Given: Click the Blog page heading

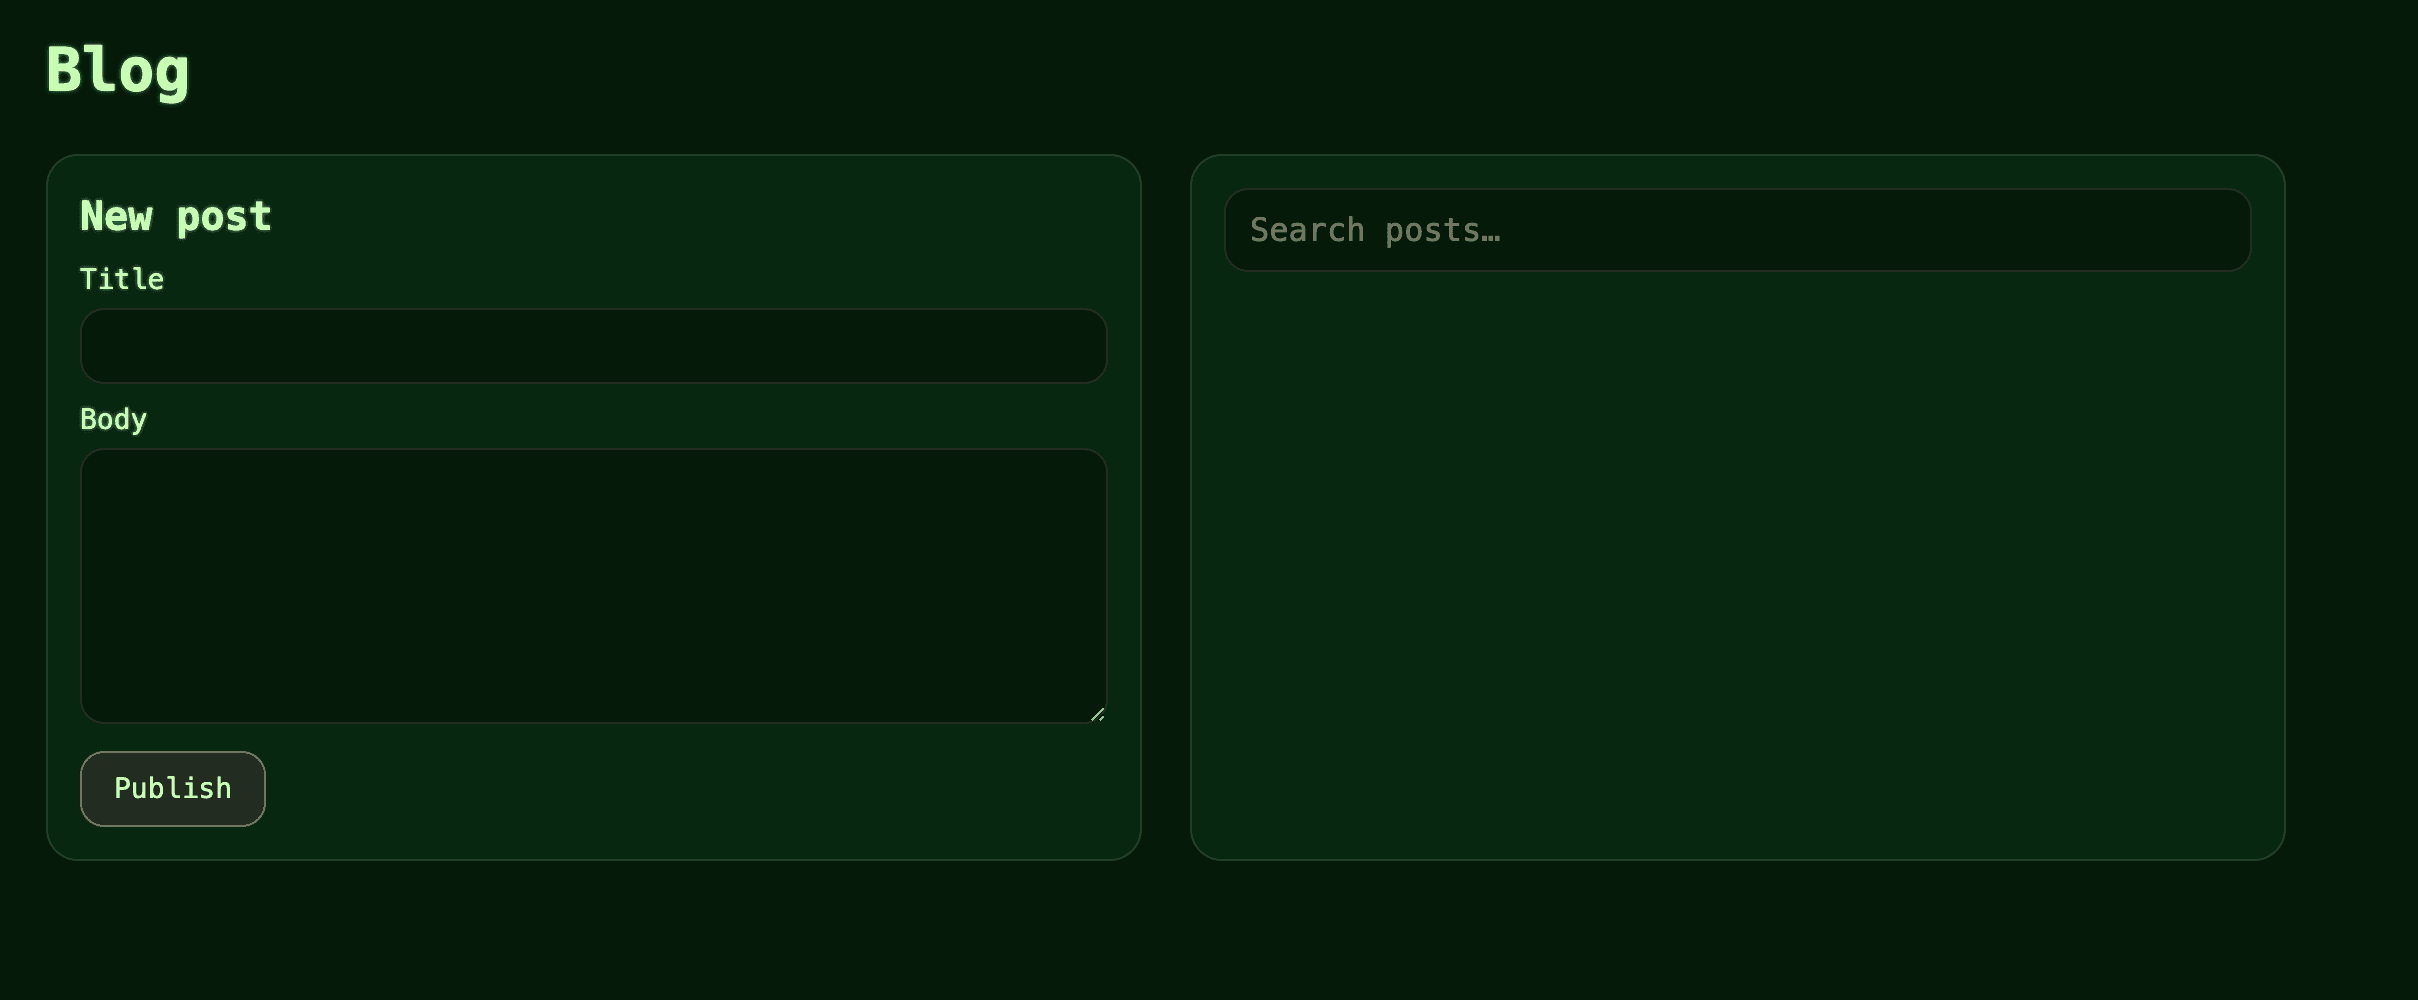Looking at the screenshot, I should click(x=118, y=70).
